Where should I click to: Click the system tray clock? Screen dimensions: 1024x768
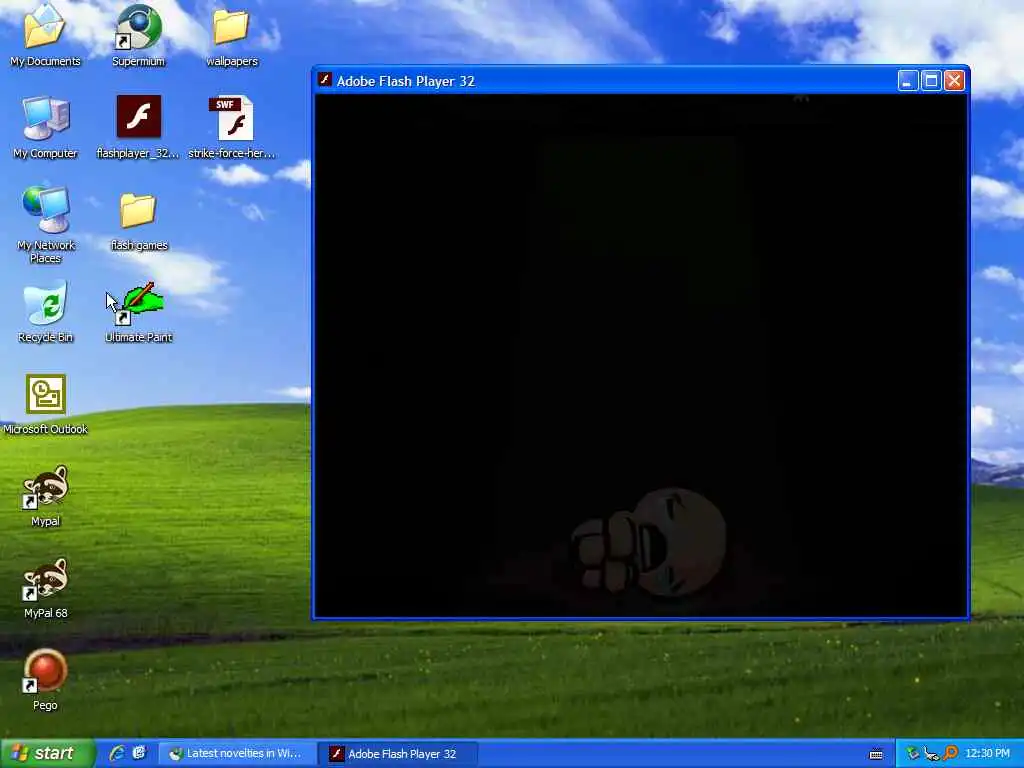point(987,754)
